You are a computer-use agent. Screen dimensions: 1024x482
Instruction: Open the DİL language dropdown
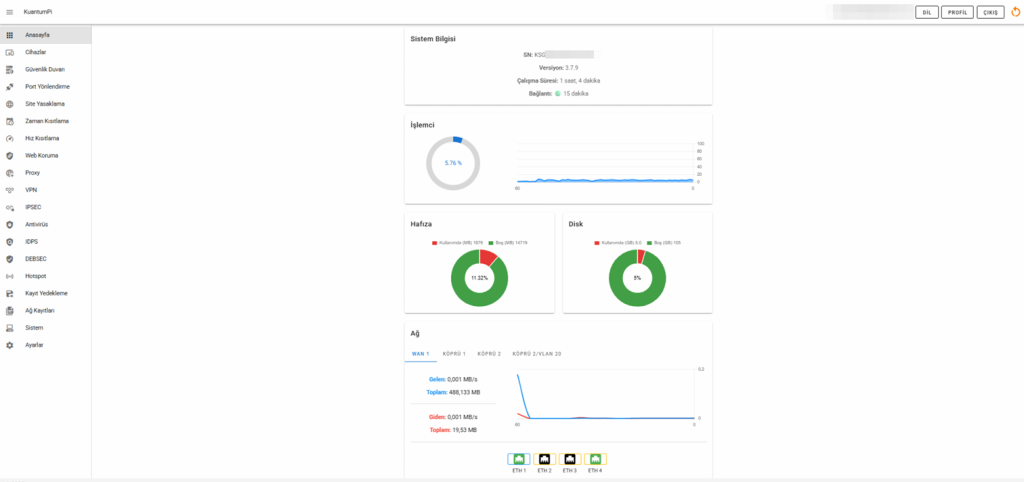927,12
